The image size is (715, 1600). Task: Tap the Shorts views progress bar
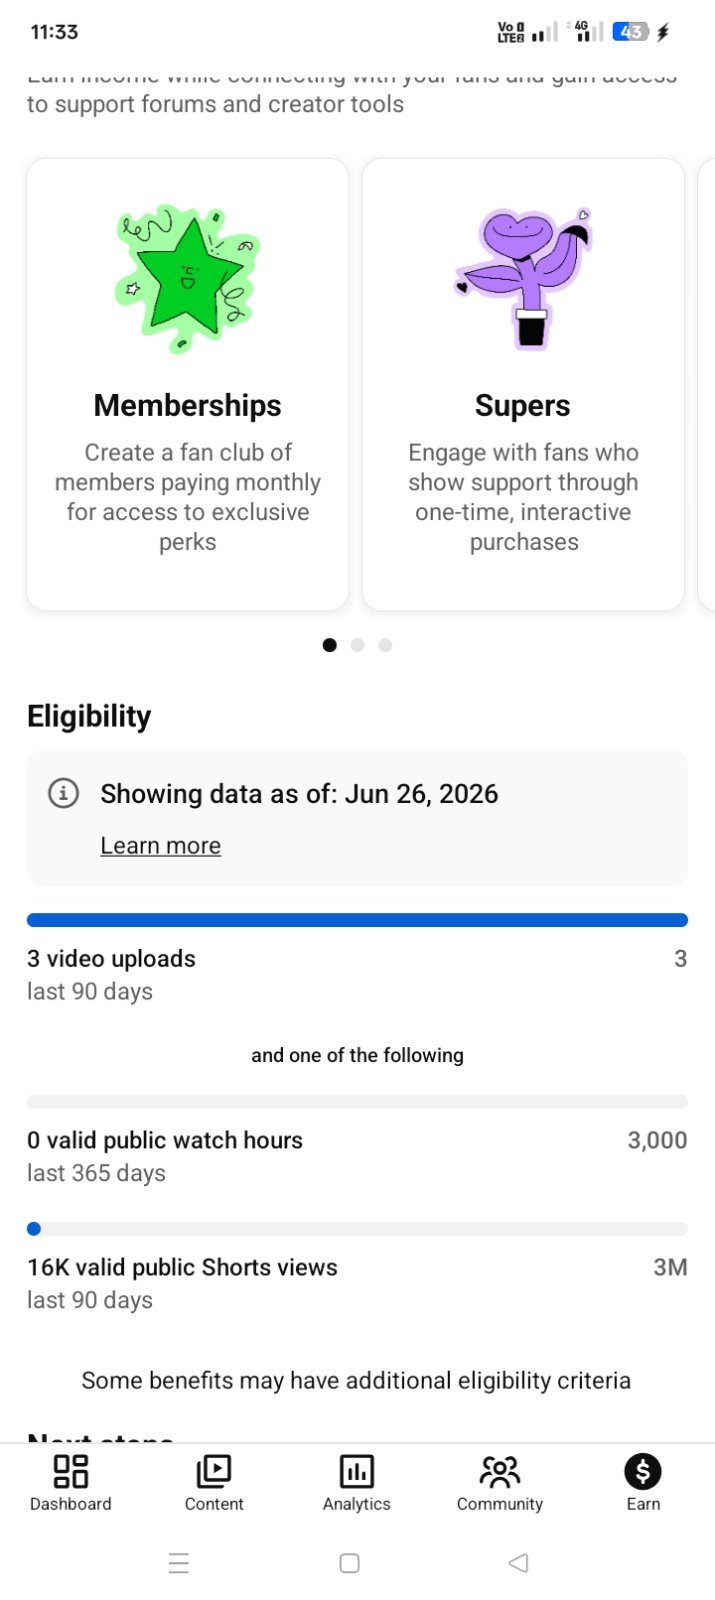point(357,1229)
